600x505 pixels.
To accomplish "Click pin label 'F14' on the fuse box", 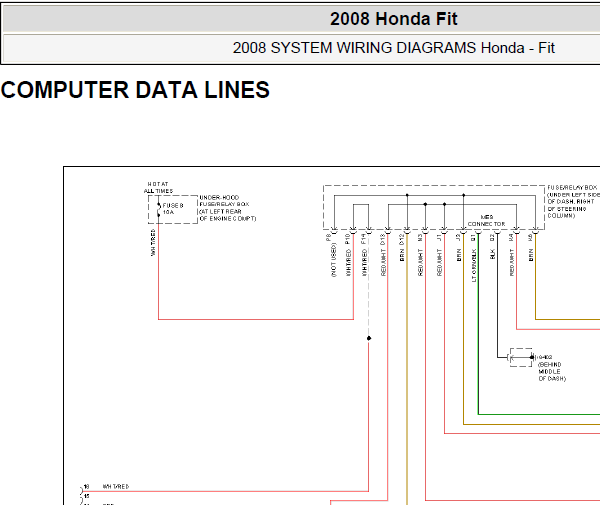I will pos(364,239).
